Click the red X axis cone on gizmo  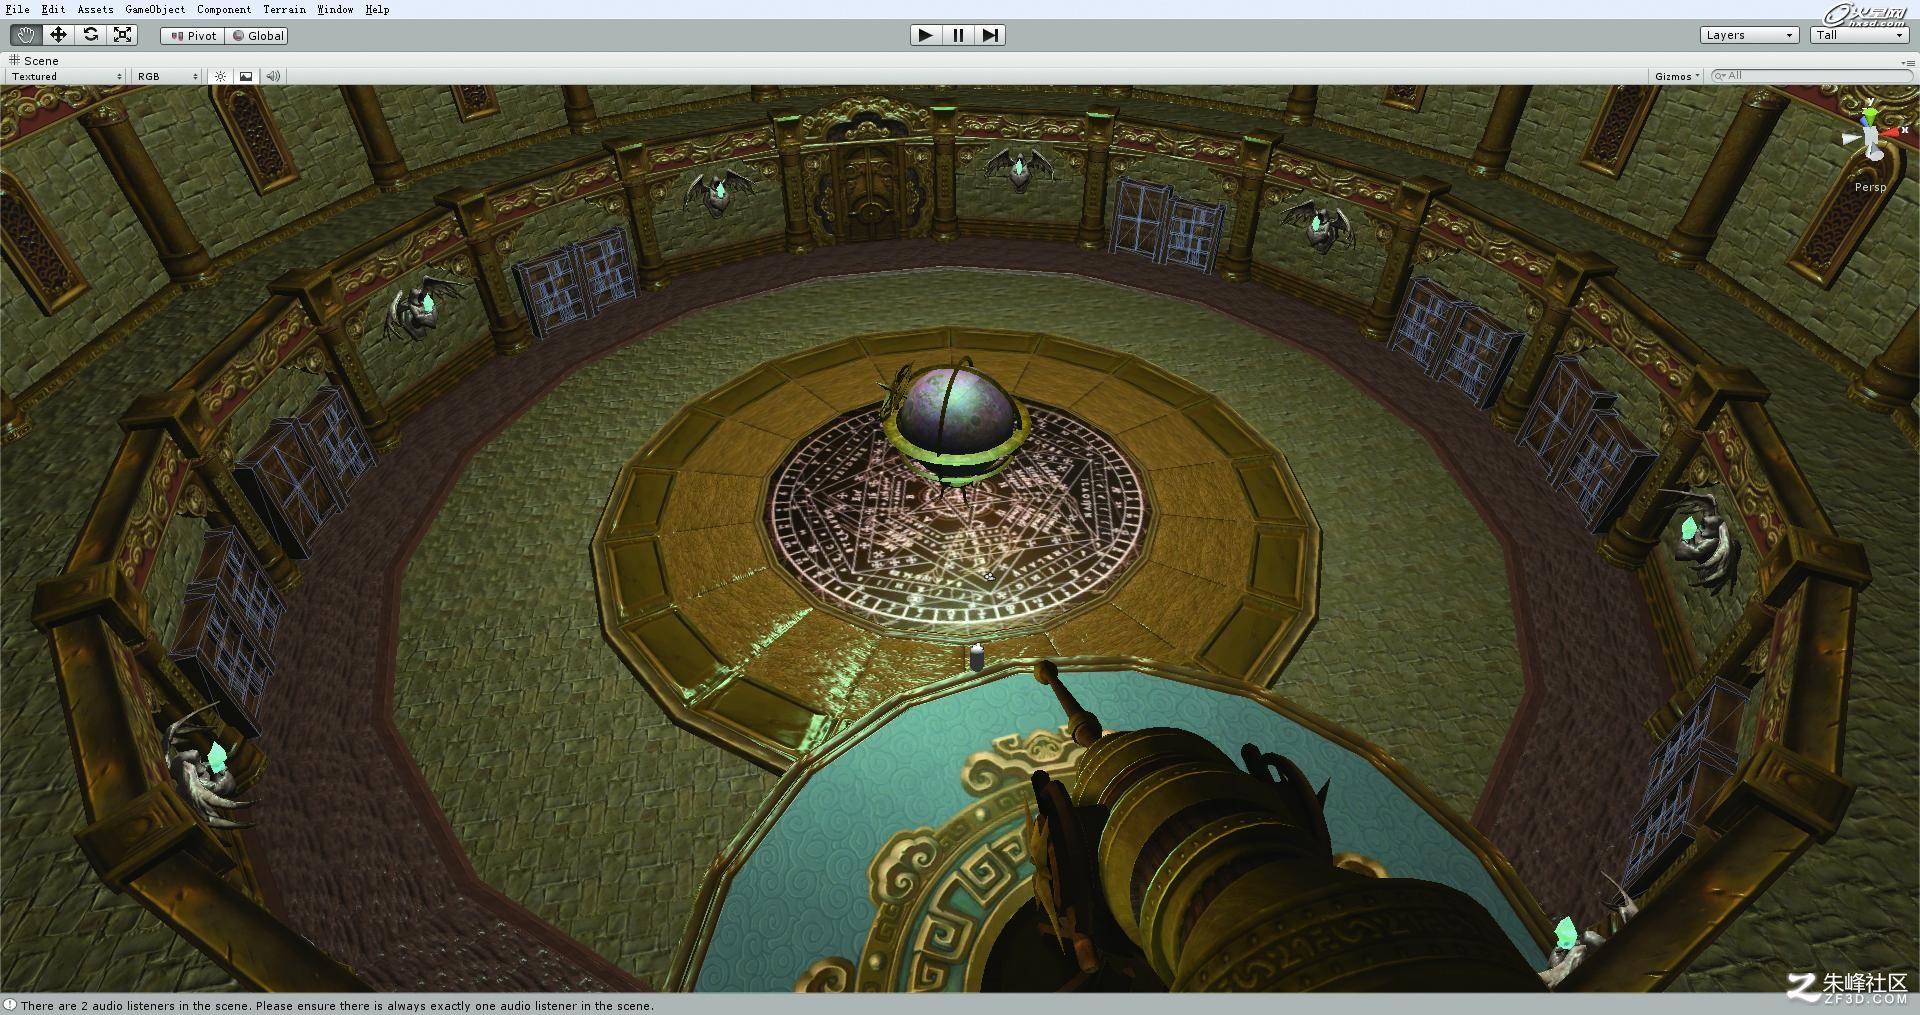pos(1890,131)
